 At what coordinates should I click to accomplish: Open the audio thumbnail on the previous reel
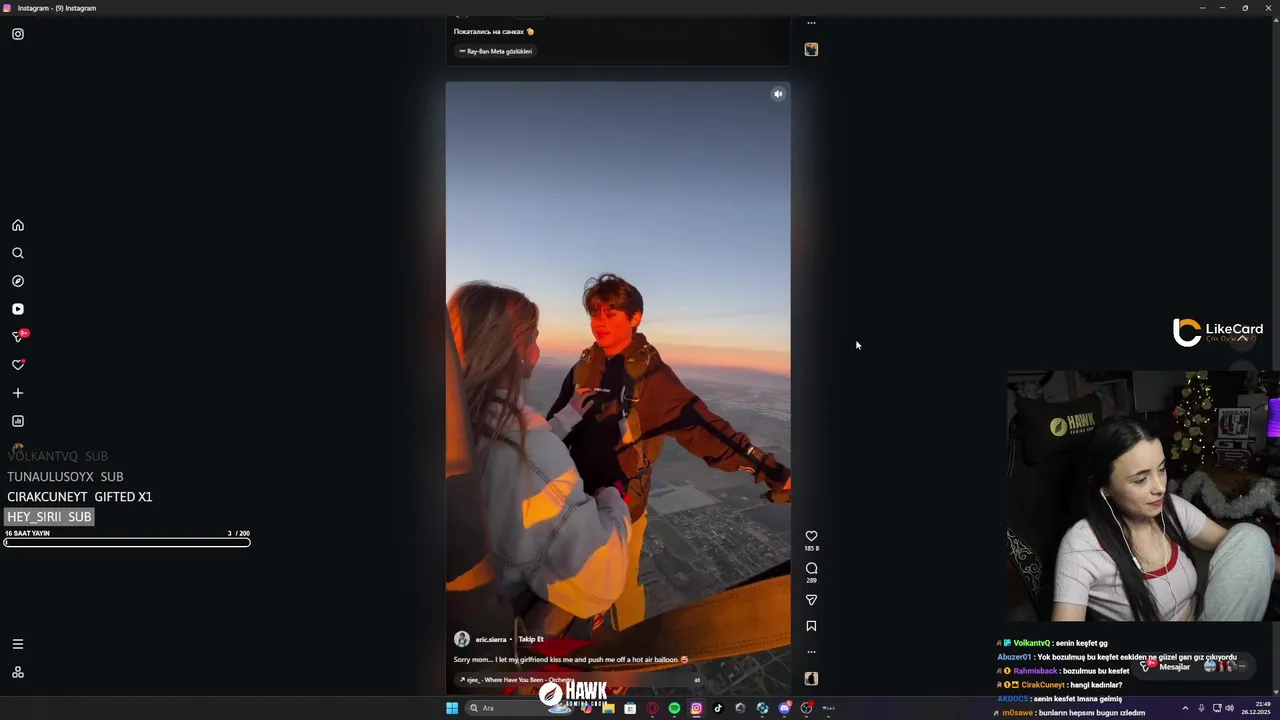811,49
